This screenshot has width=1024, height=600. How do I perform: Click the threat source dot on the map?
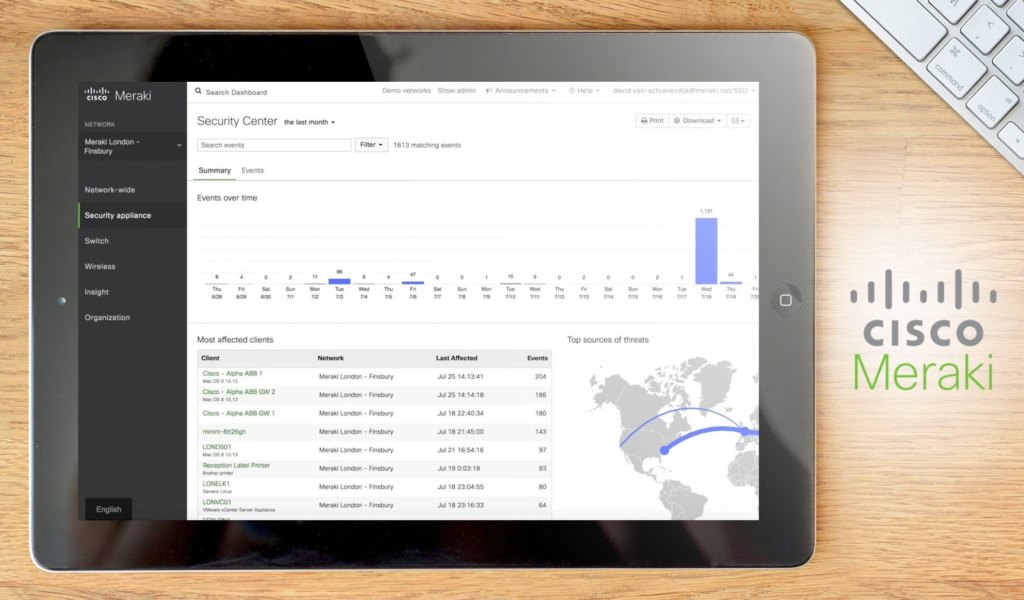664,450
